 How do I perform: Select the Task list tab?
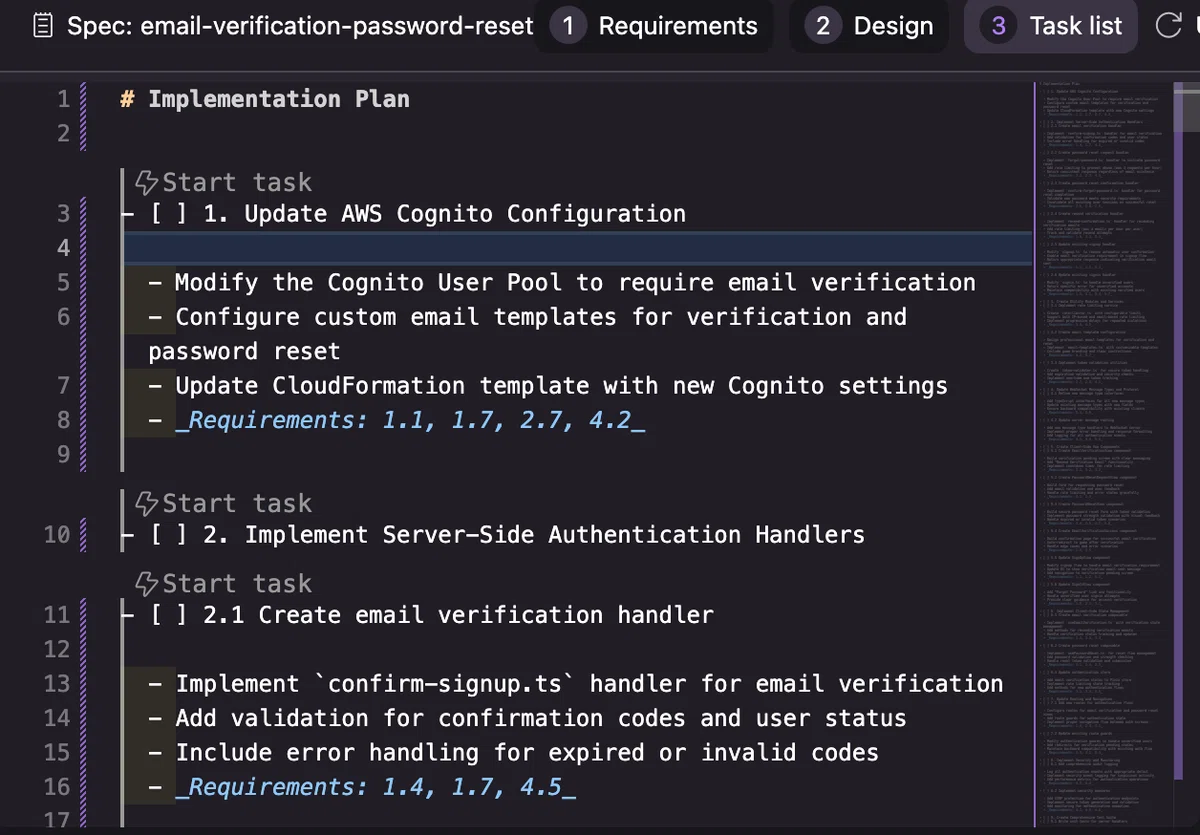[1051, 26]
